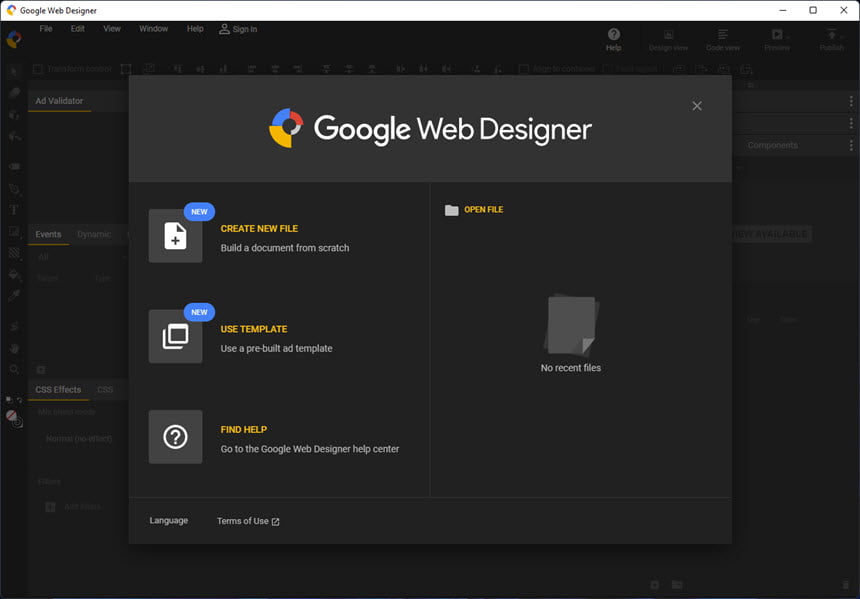Click the Publish icon in top toolbar

[831, 35]
